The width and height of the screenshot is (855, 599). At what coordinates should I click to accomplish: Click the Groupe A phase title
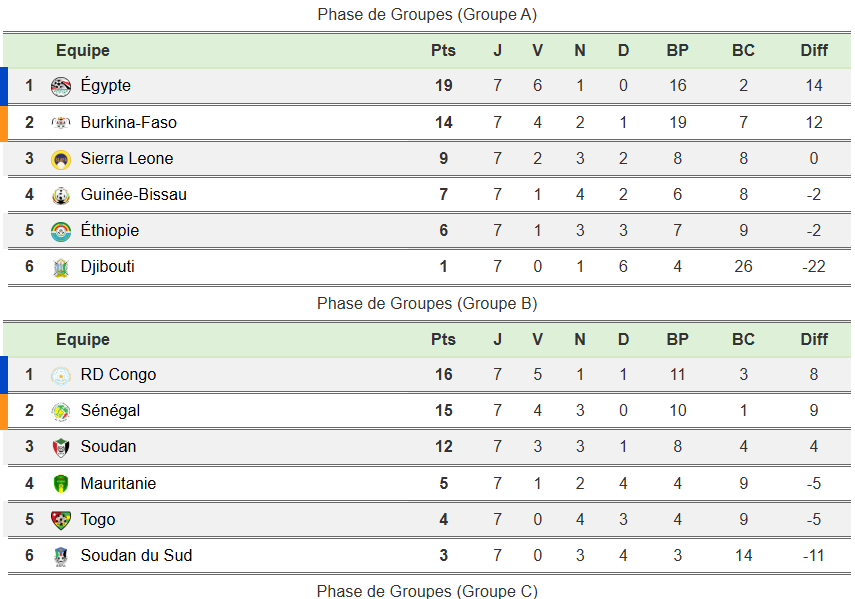(427, 14)
